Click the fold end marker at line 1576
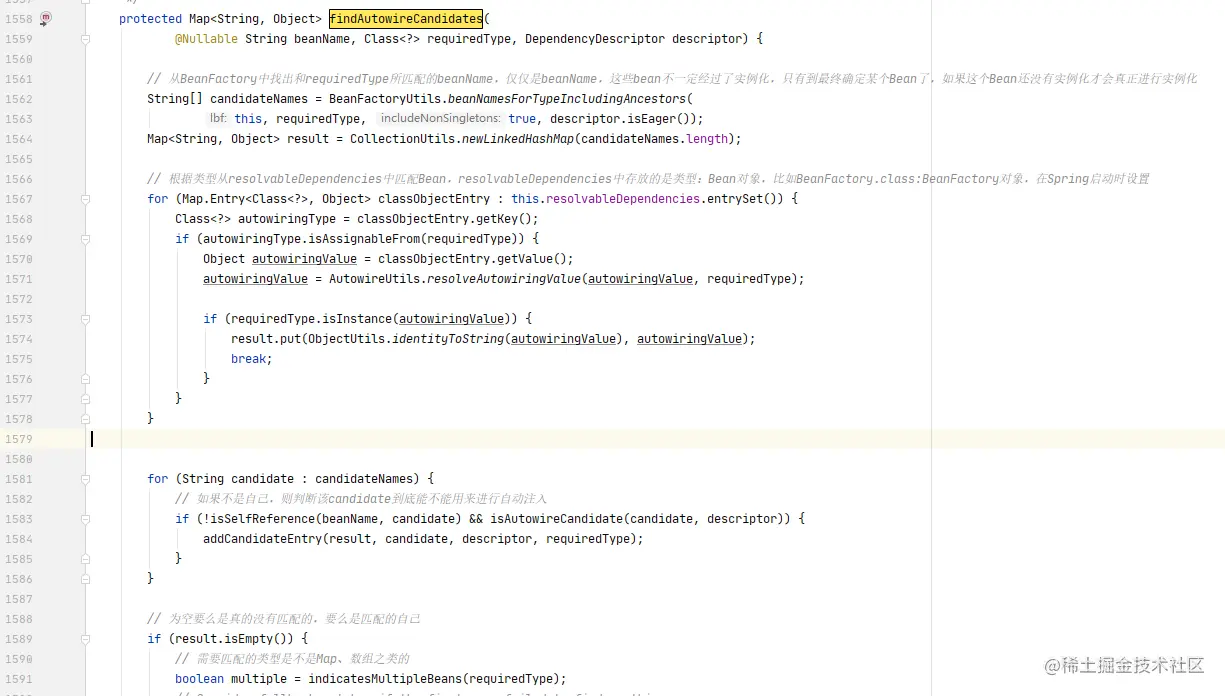 (86, 379)
